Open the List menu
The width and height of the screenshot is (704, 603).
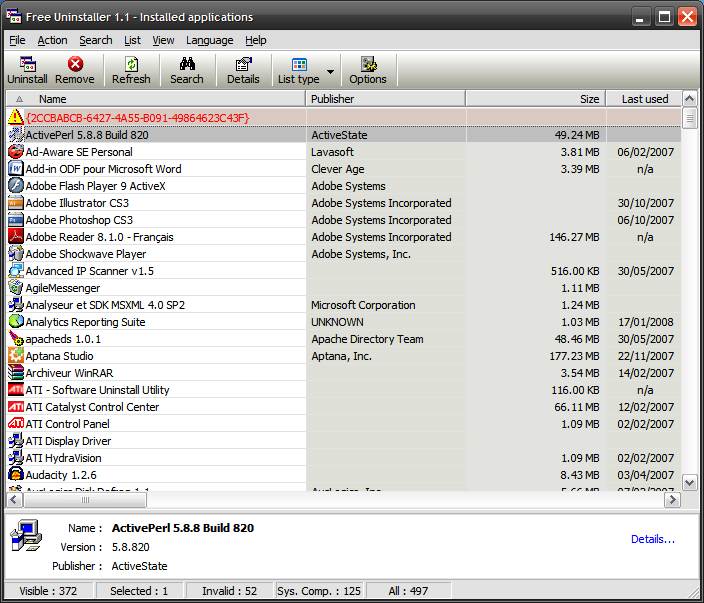(132, 40)
